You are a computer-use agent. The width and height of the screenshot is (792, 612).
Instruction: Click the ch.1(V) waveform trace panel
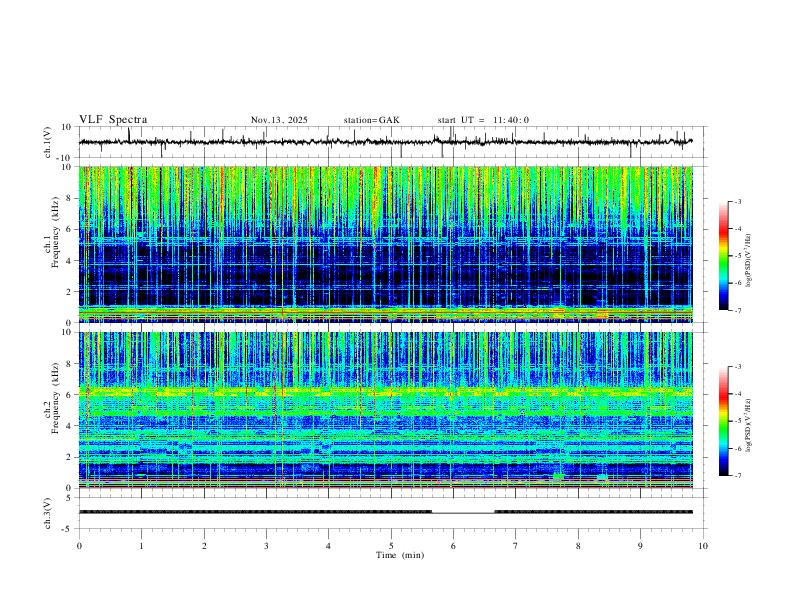(x=393, y=142)
